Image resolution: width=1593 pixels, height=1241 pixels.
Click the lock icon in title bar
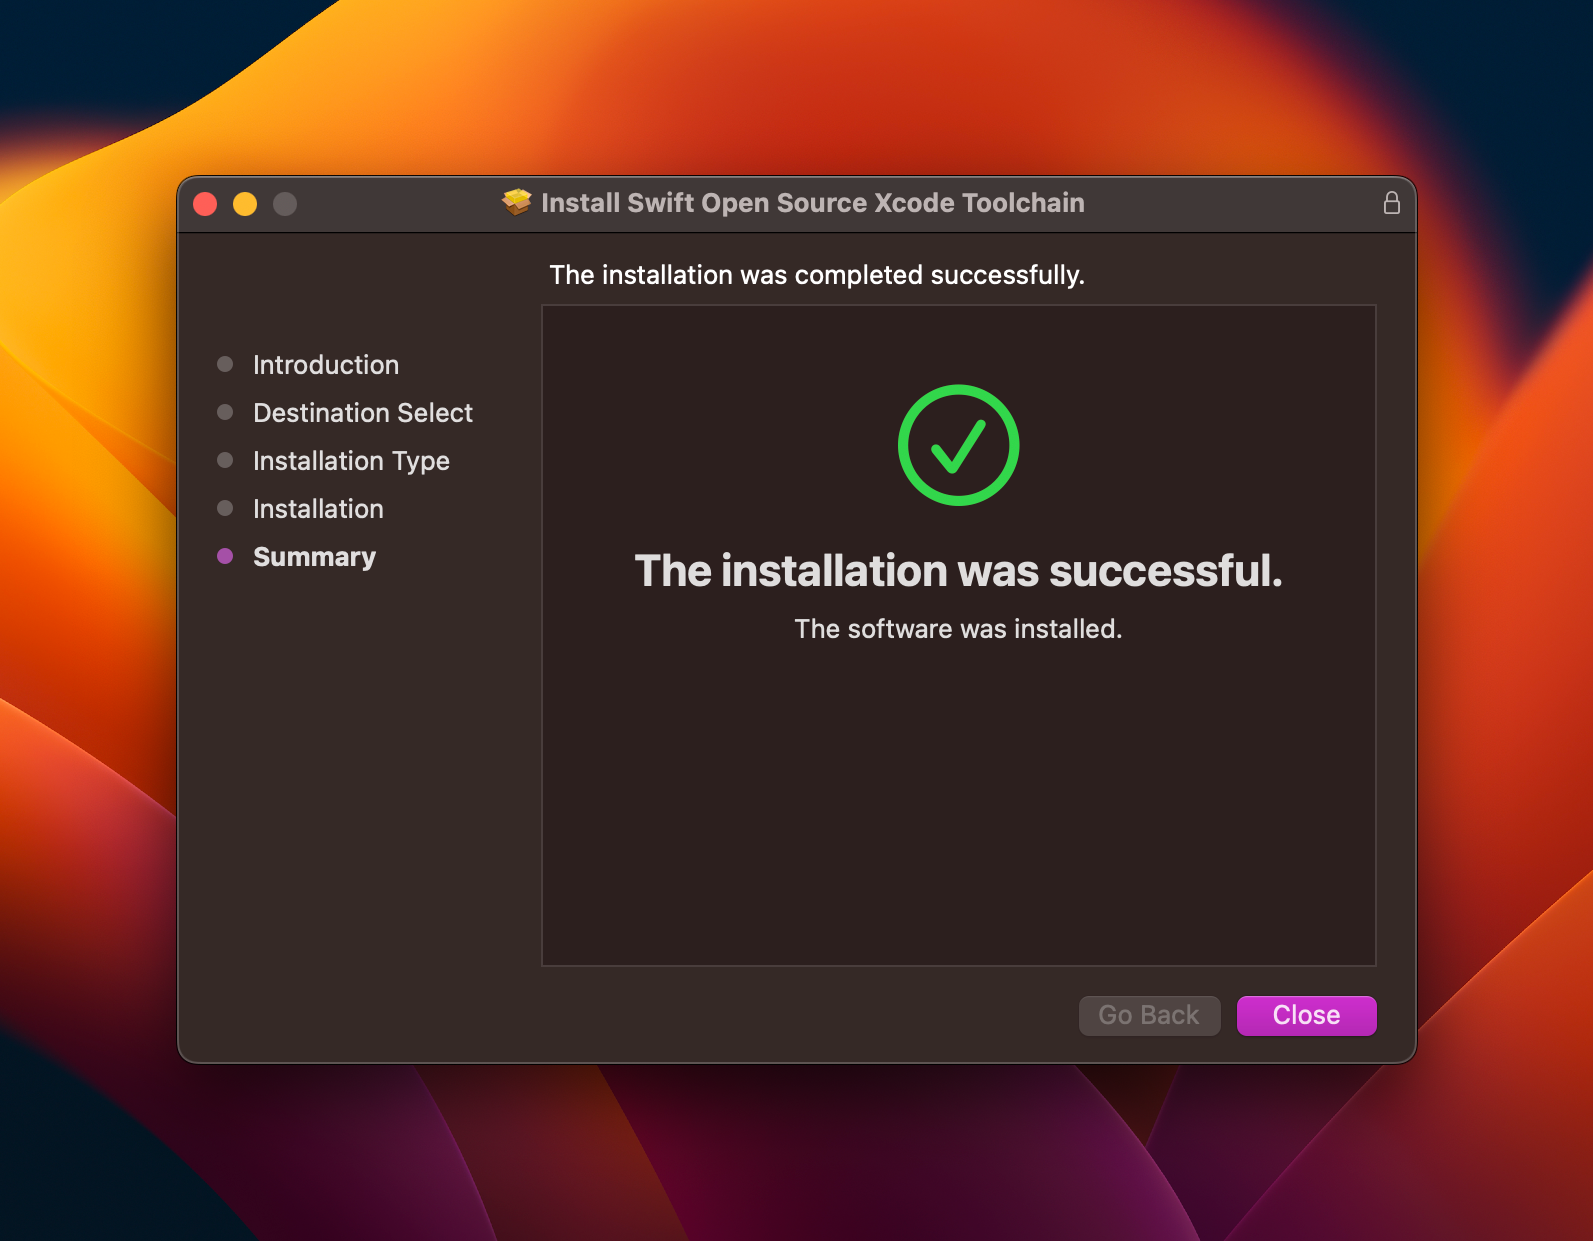click(1391, 203)
